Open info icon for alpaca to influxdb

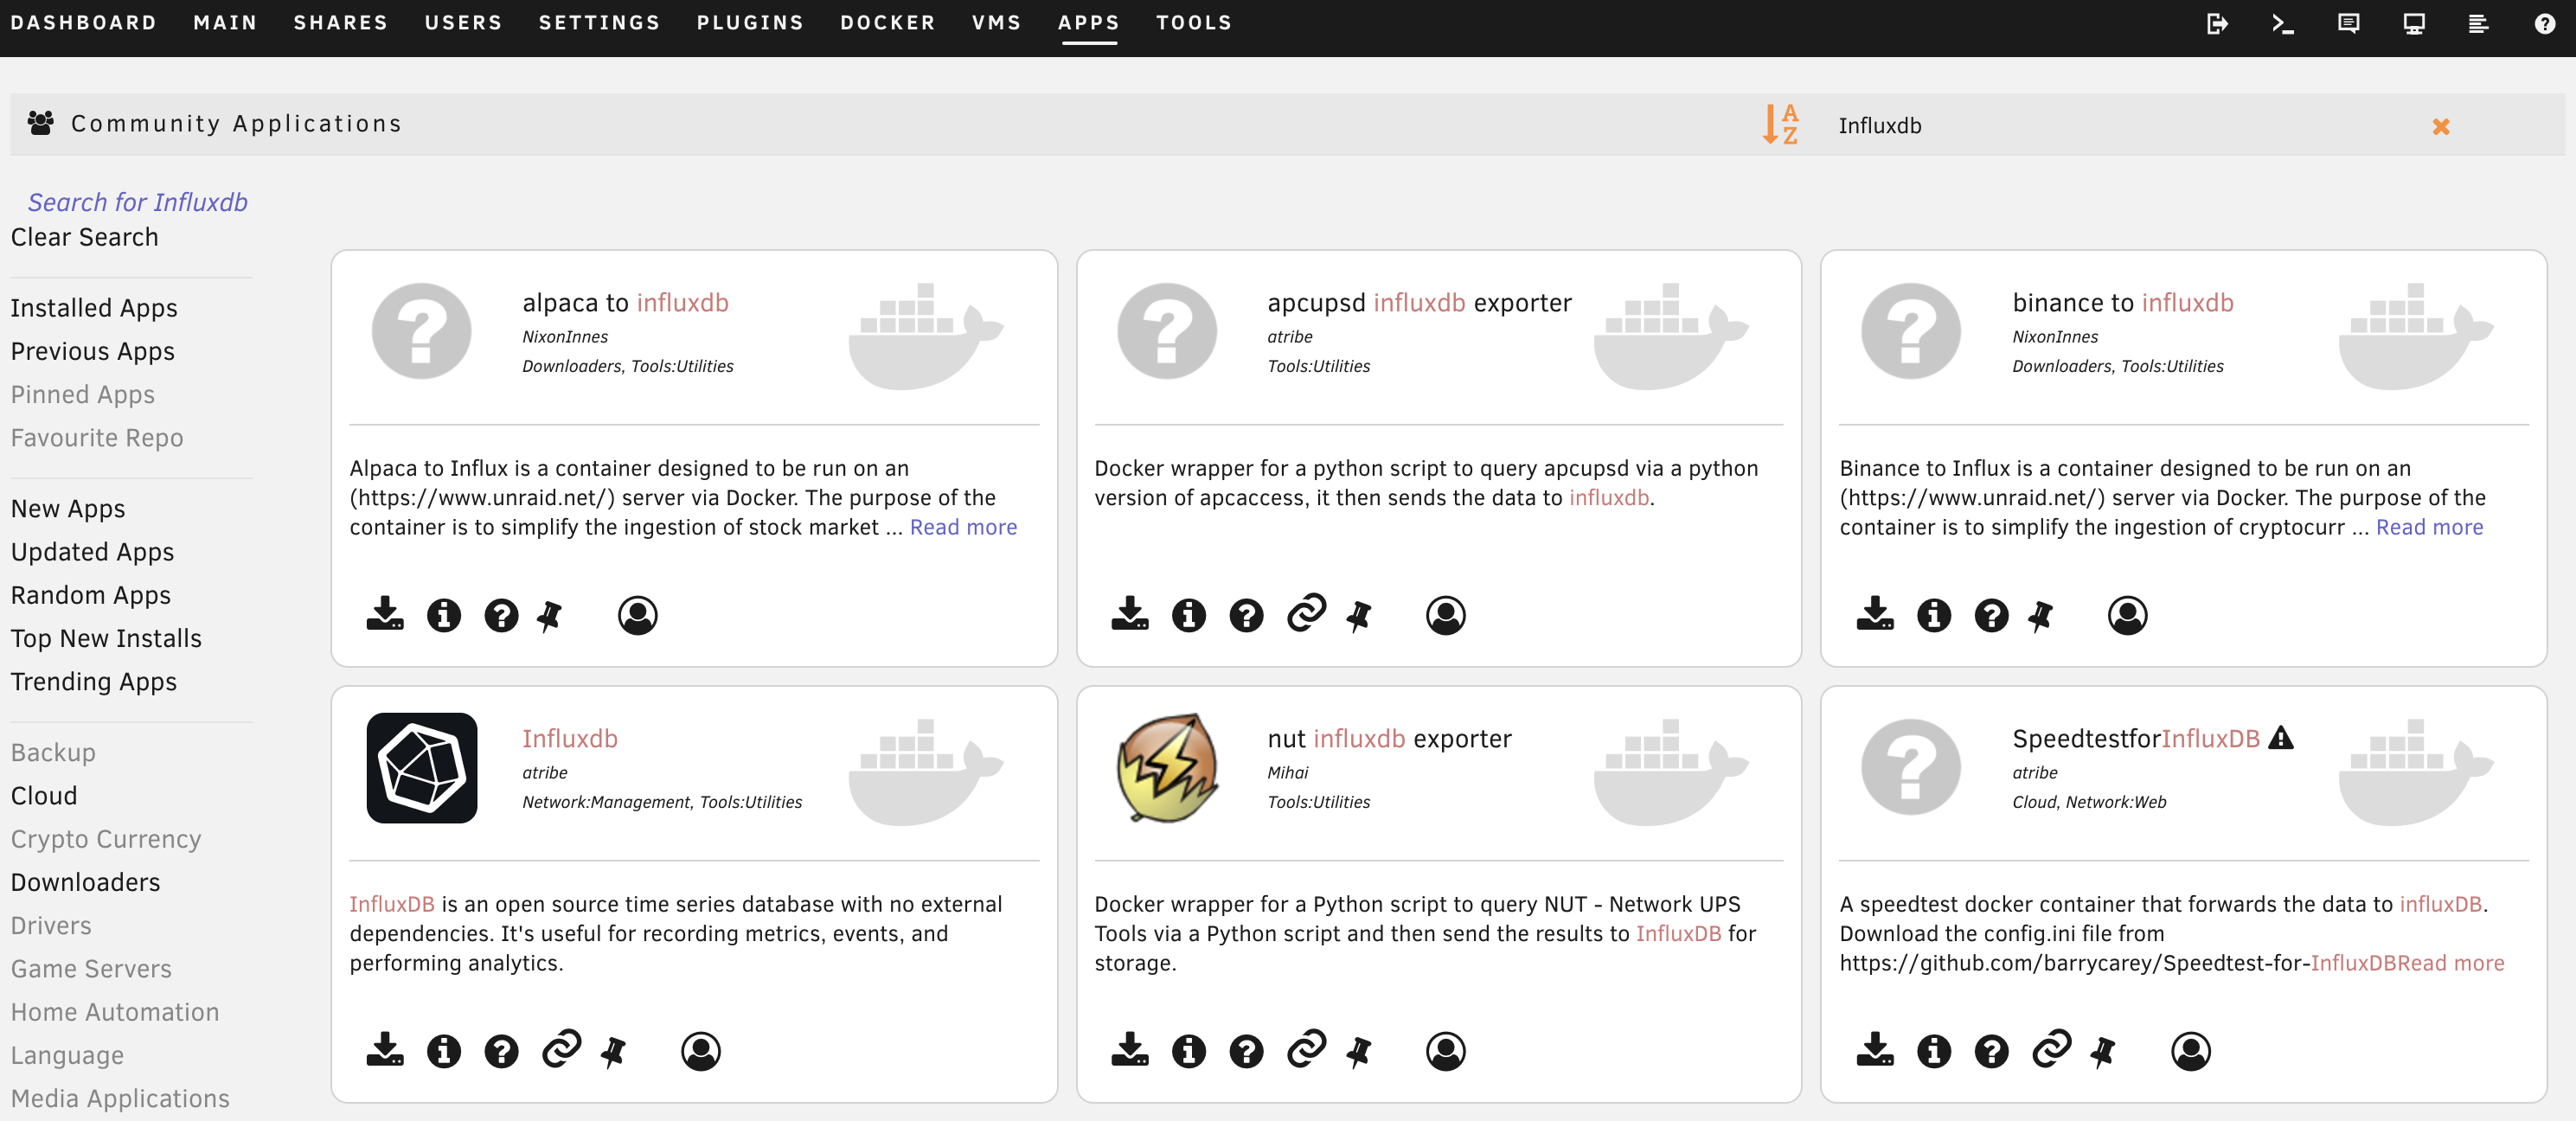pos(443,615)
